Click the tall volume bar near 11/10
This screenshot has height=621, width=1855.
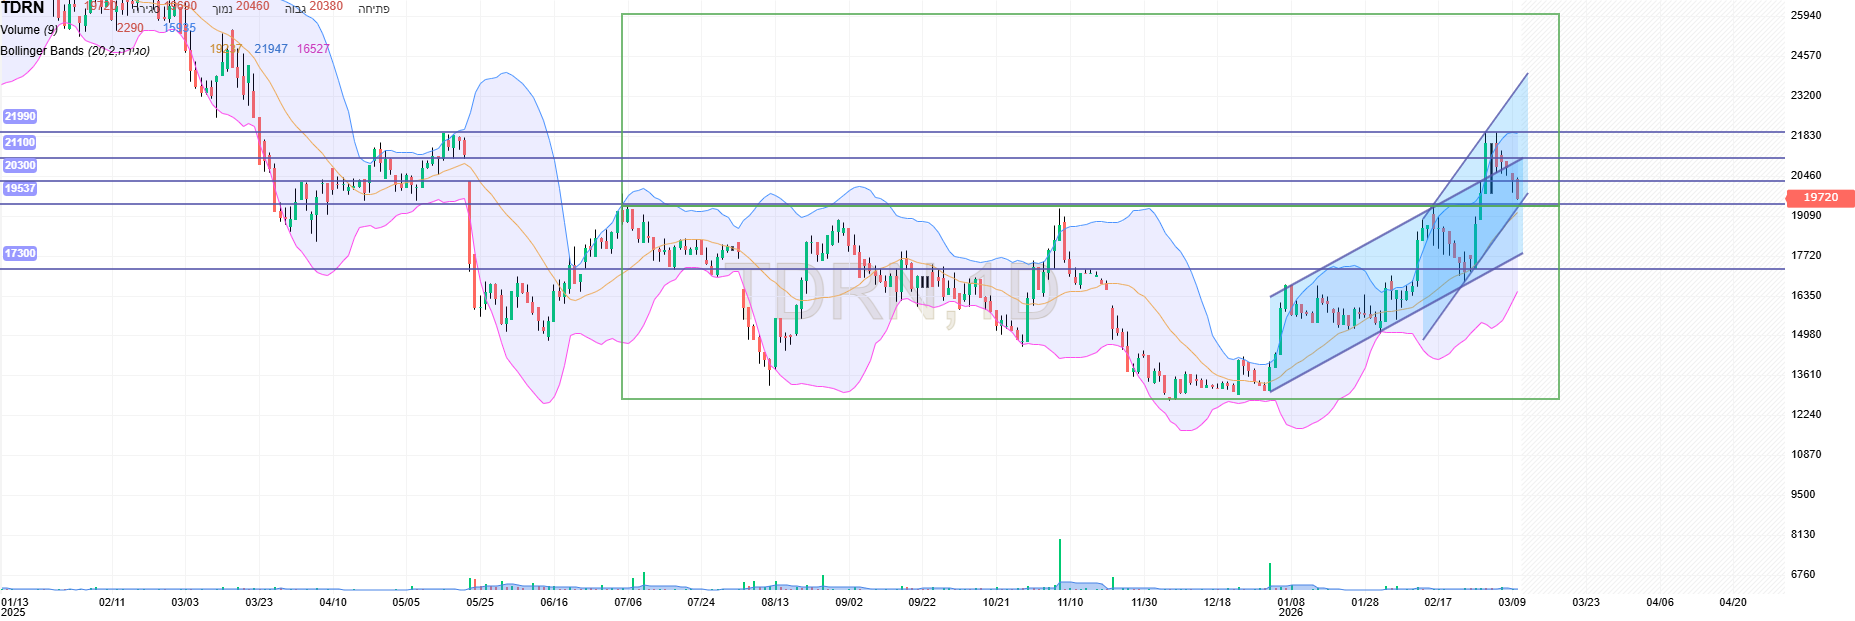click(x=1060, y=564)
